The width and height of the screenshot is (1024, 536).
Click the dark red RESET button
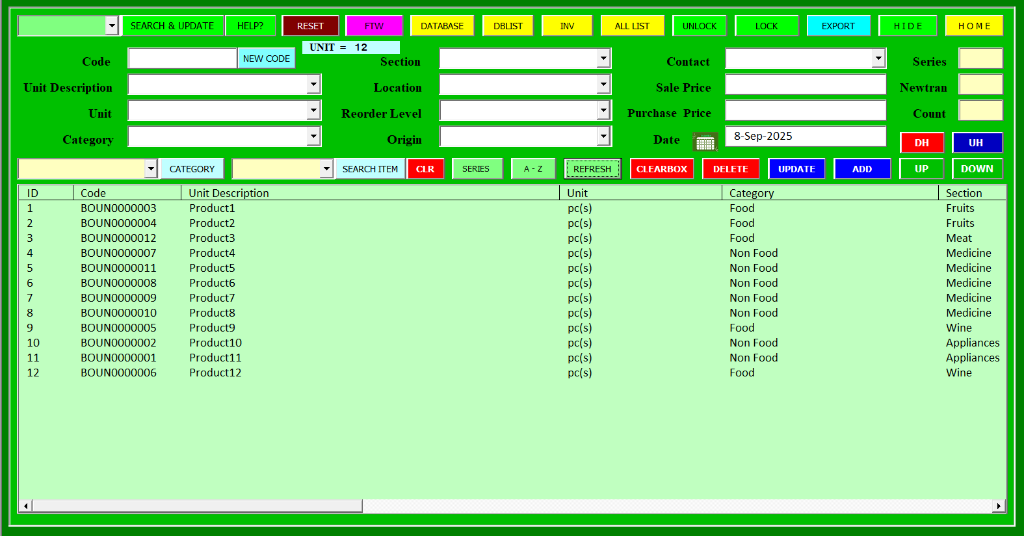pyautogui.click(x=310, y=26)
